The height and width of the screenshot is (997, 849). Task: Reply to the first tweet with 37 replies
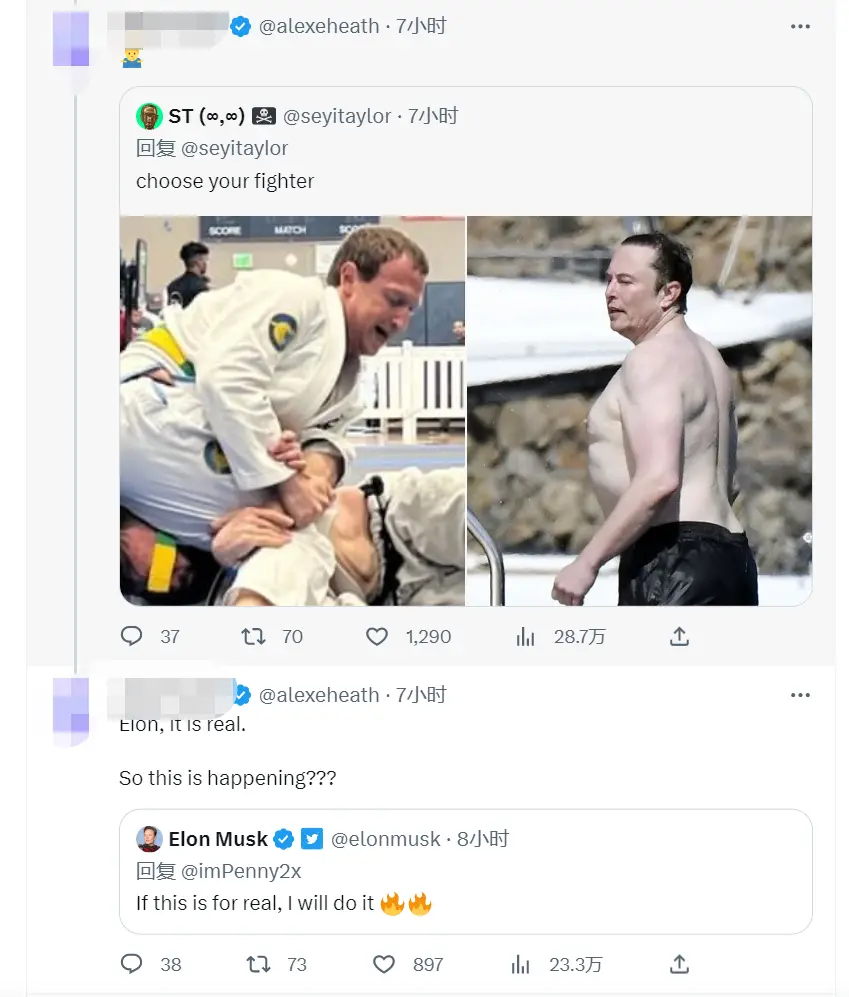pos(132,636)
